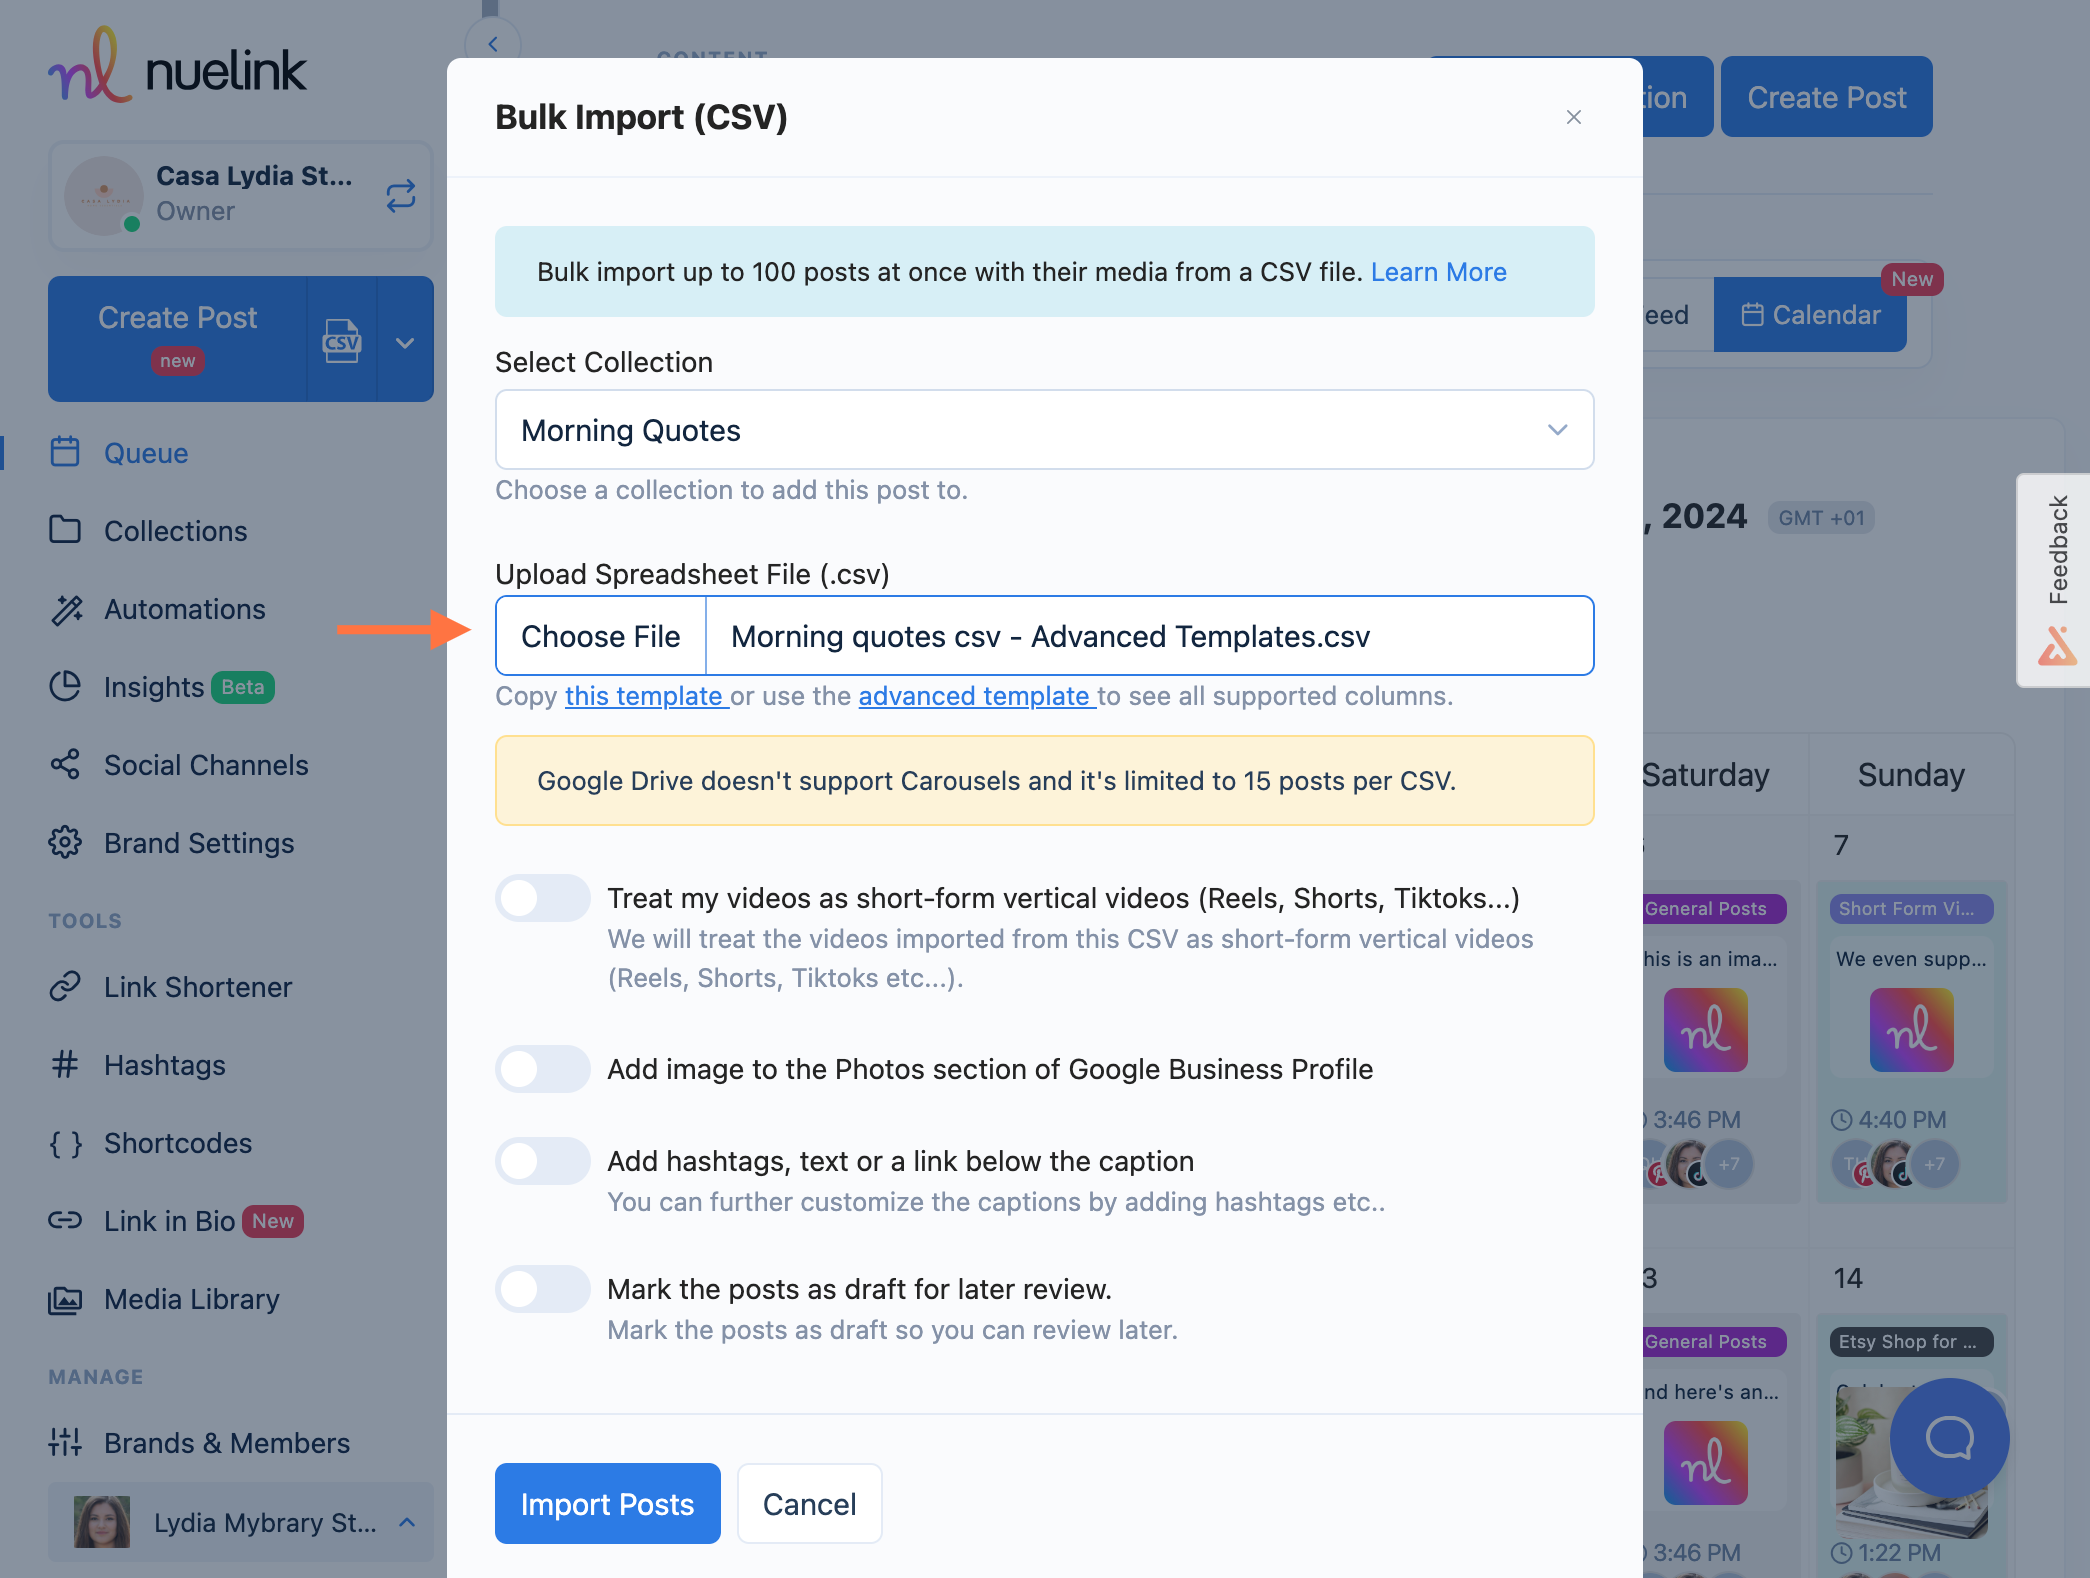
Task: Click the Lydia Mybrary profile avatar
Action: coord(102,1522)
